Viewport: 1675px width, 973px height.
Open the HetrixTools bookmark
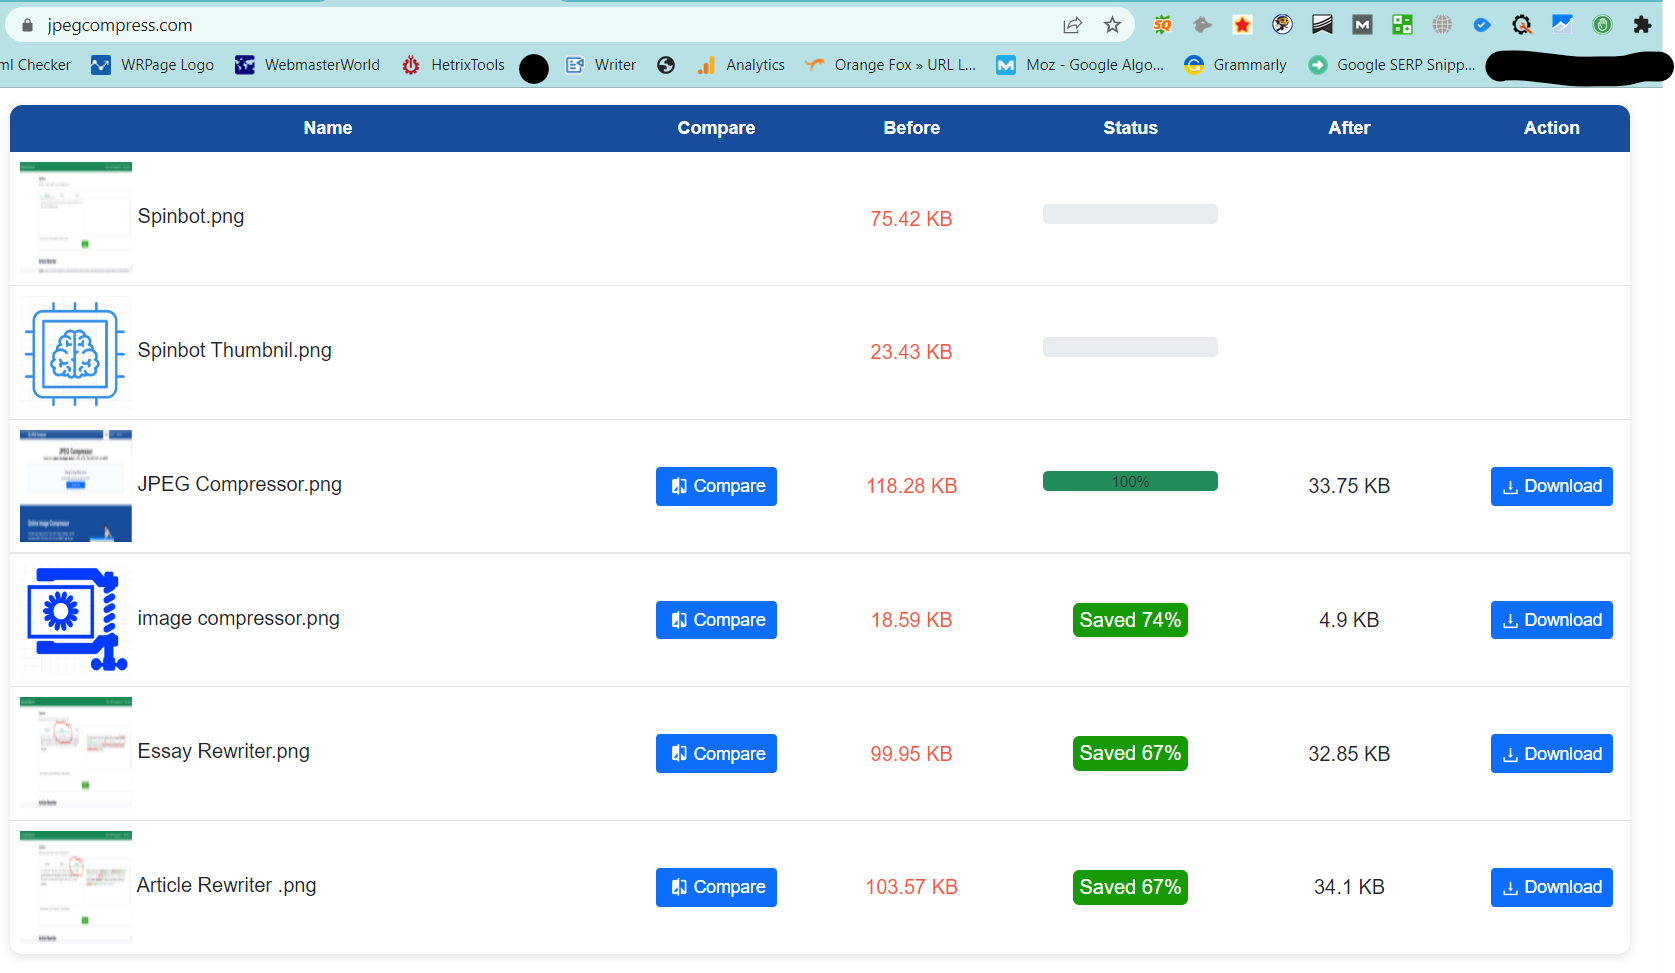(453, 65)
